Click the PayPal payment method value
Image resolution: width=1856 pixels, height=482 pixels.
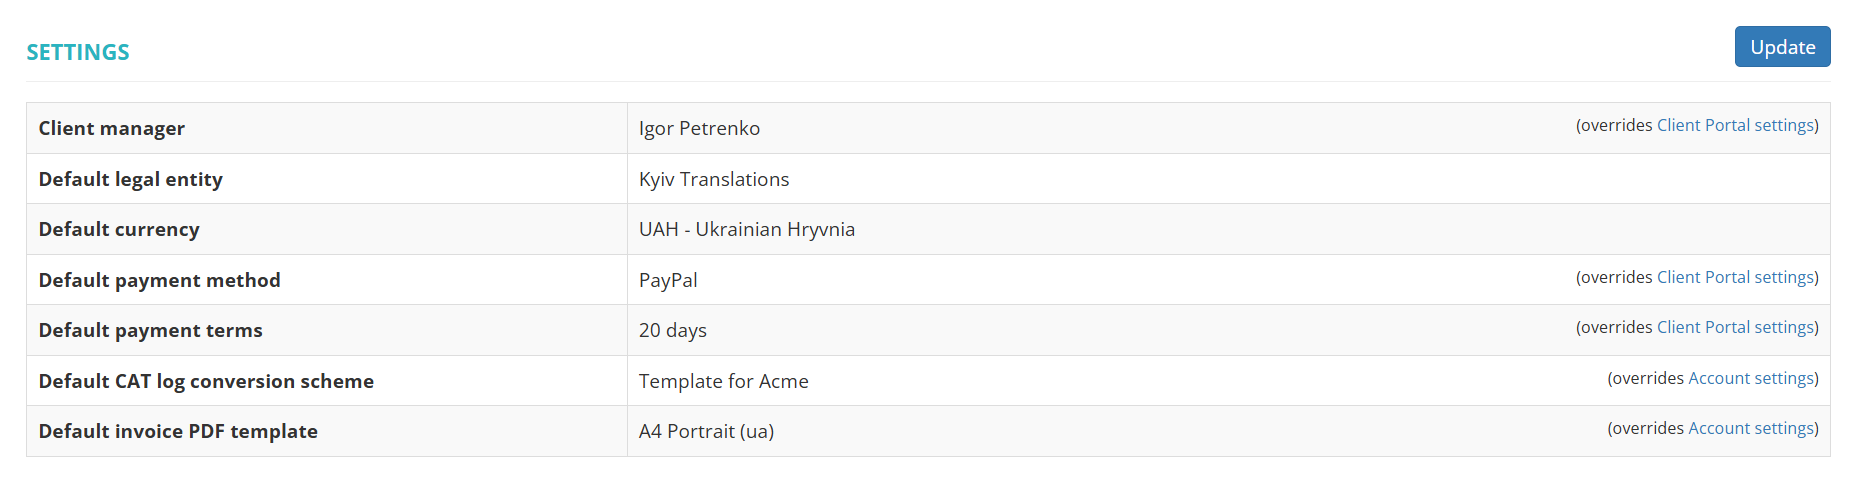668,280
